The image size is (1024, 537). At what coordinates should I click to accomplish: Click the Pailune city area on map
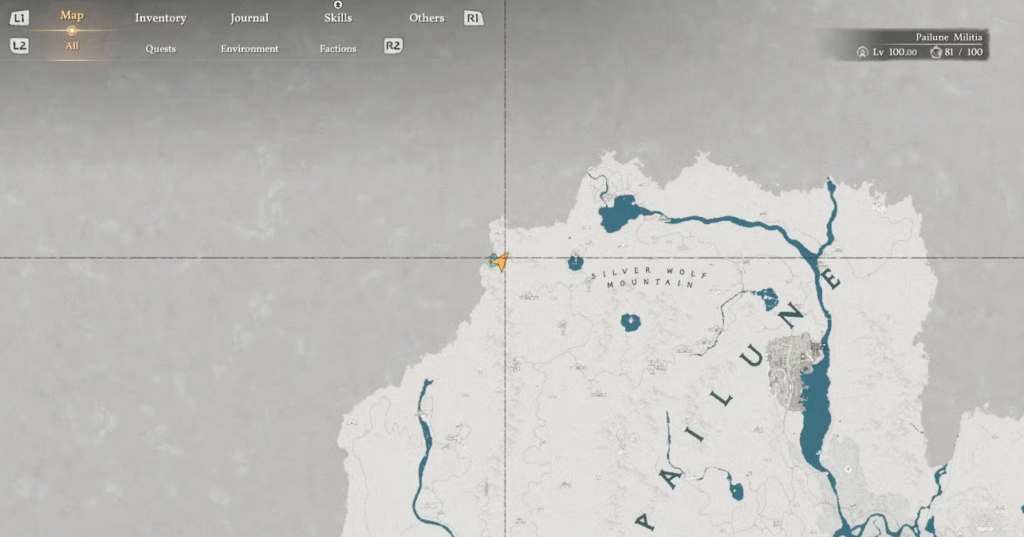[x=795, y=372]
